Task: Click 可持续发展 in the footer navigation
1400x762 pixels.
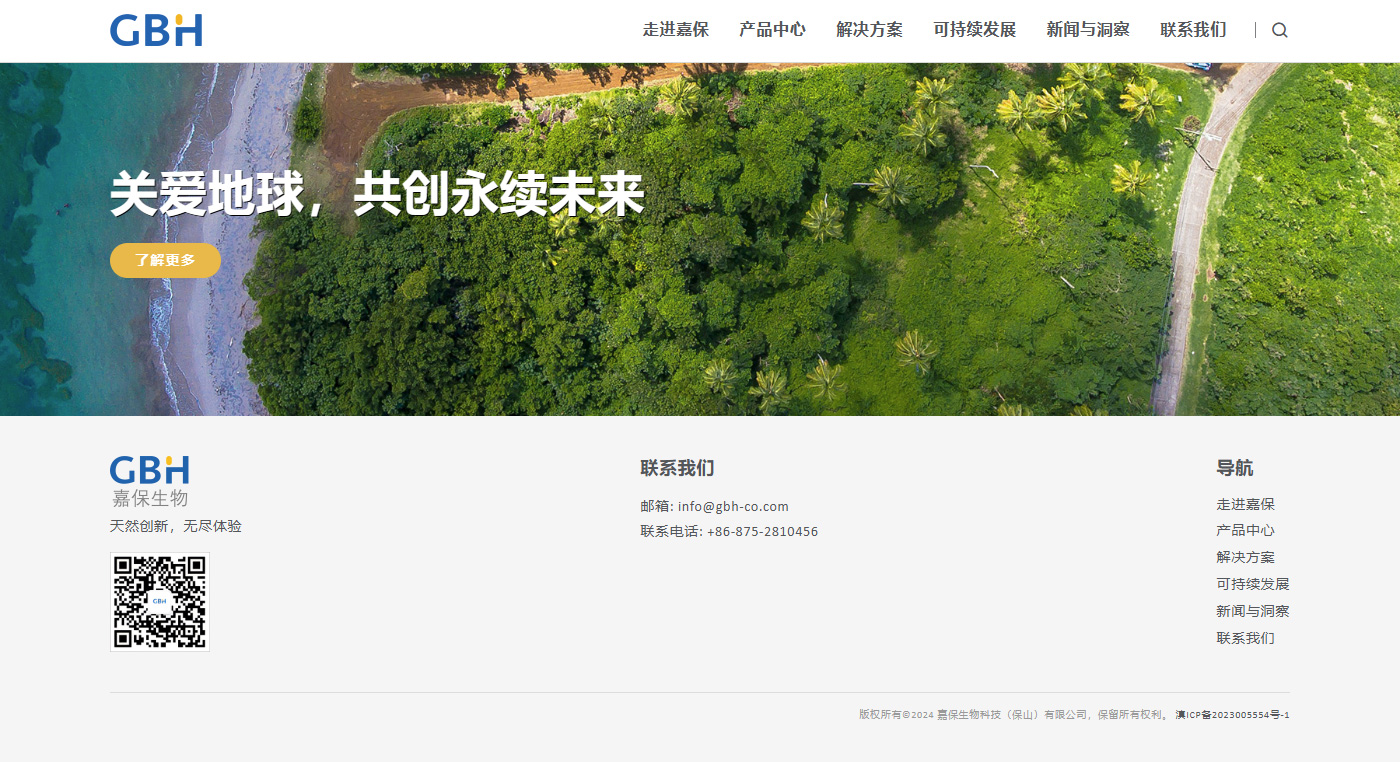Action: coord(1252,584)
